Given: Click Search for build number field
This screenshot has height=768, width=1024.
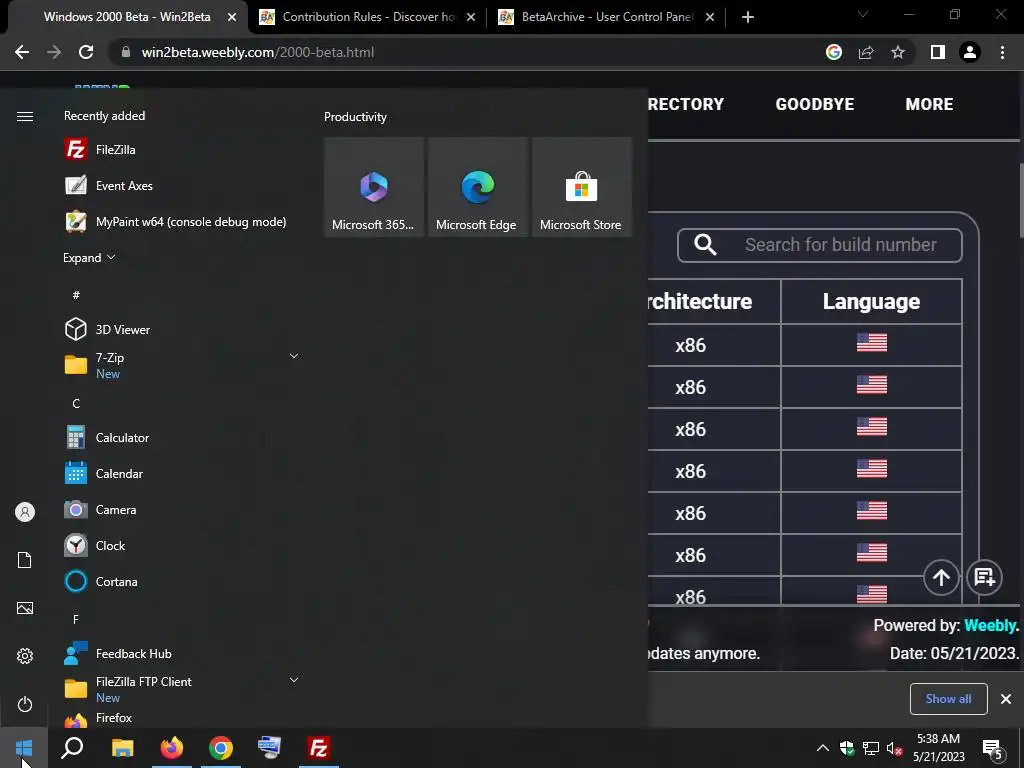Looking at the screenshot, I should [x=820, y=245].
